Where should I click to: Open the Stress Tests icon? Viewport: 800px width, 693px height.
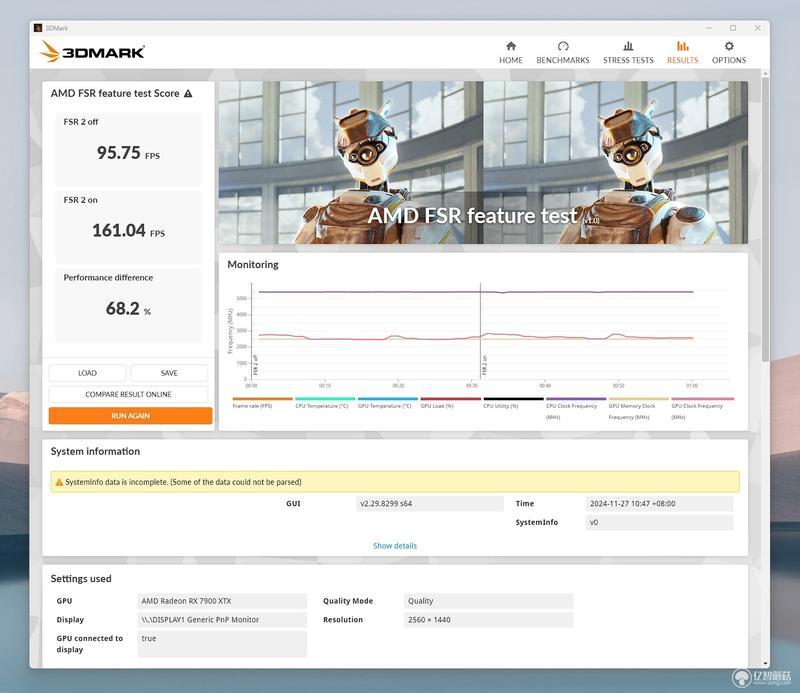click(628, 46)
